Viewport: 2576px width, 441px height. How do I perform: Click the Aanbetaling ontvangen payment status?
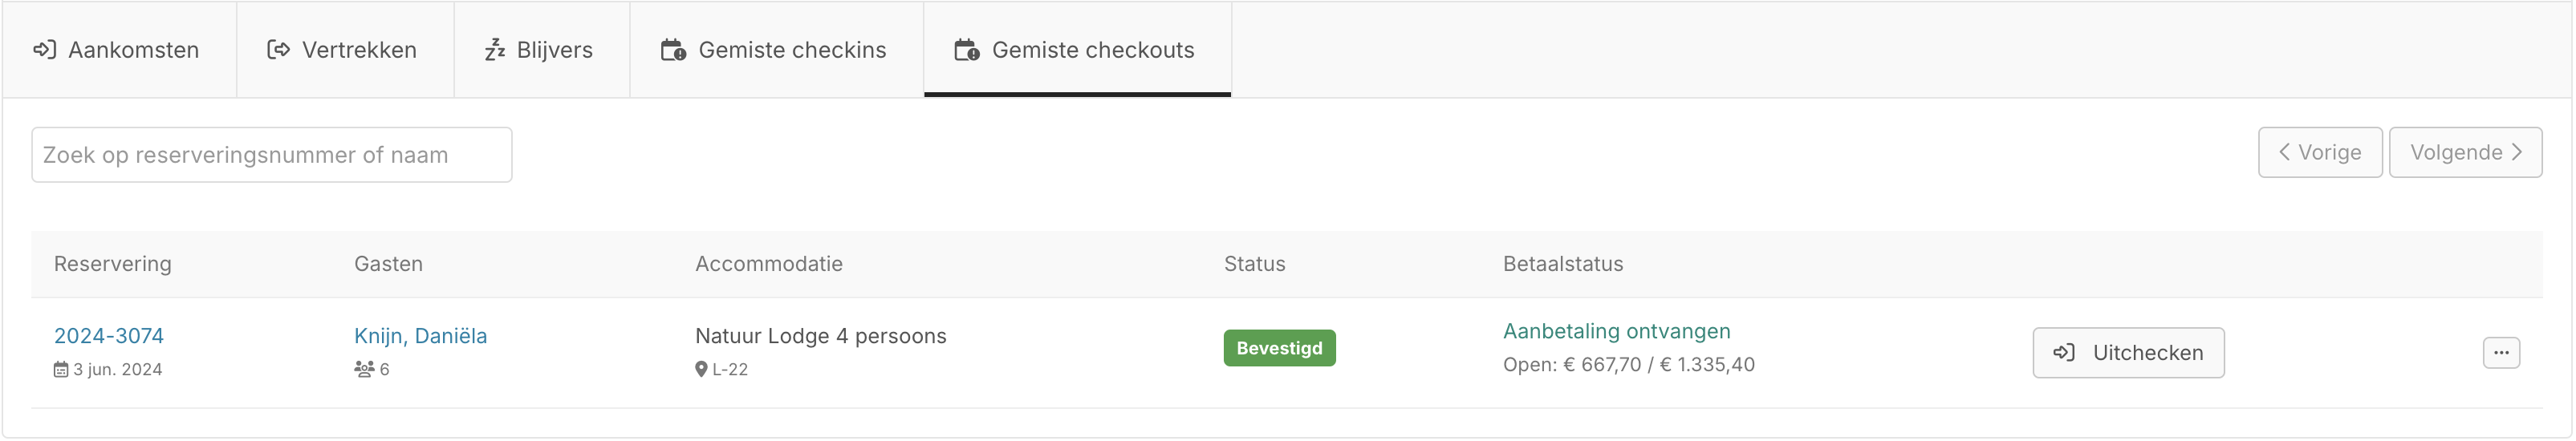(1616, 331)
